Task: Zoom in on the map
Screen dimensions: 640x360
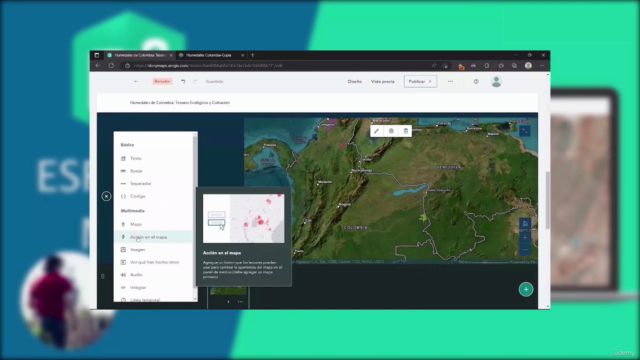Action: pyautogui.click(x=525, y=237)
